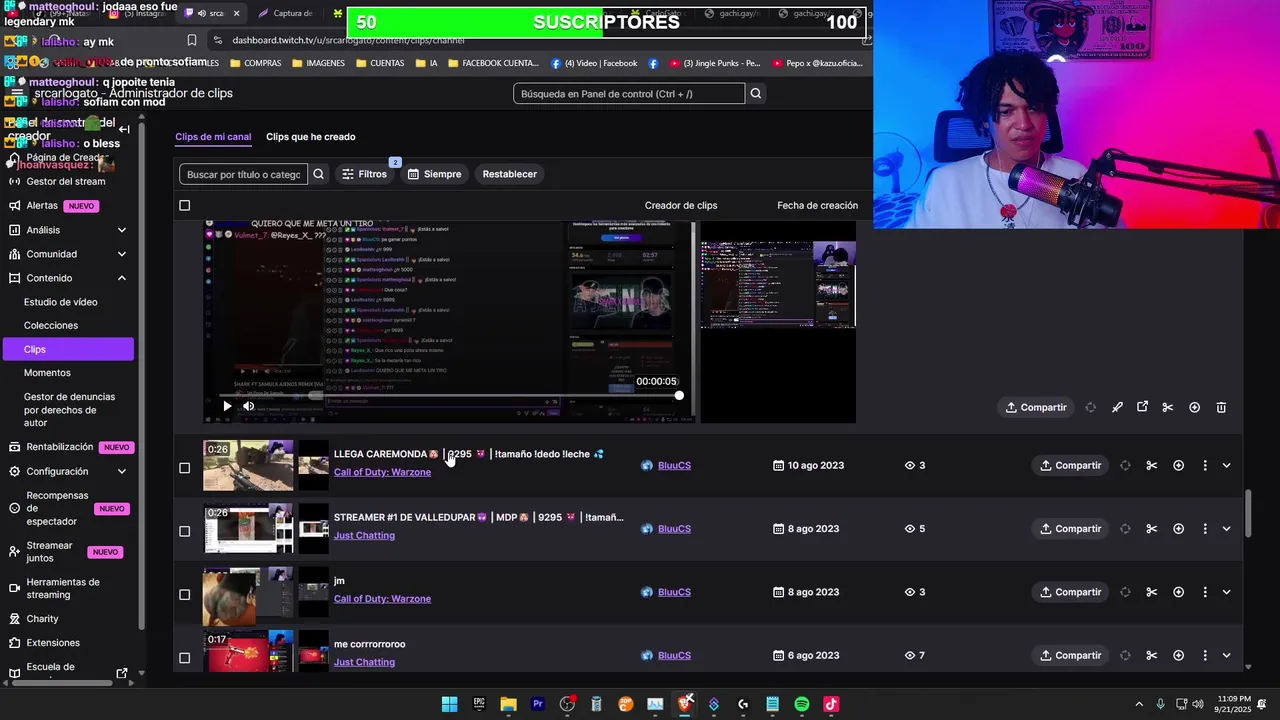Focus the Búsqueda en Panel de control field
1280x720 pixels.
coord(629,94)
